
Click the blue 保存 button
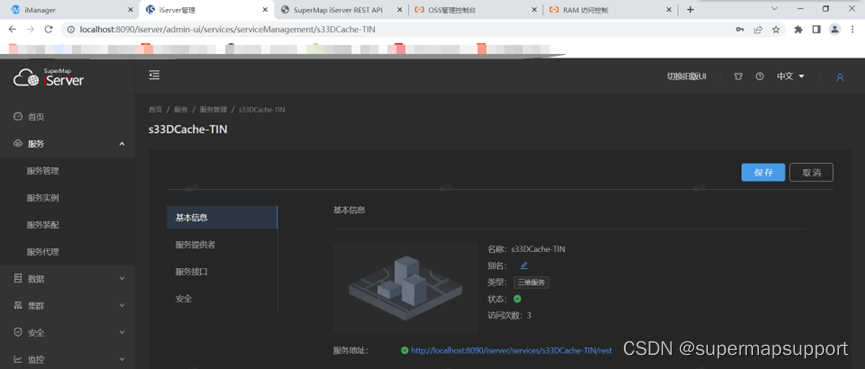(x=763, y=172)
